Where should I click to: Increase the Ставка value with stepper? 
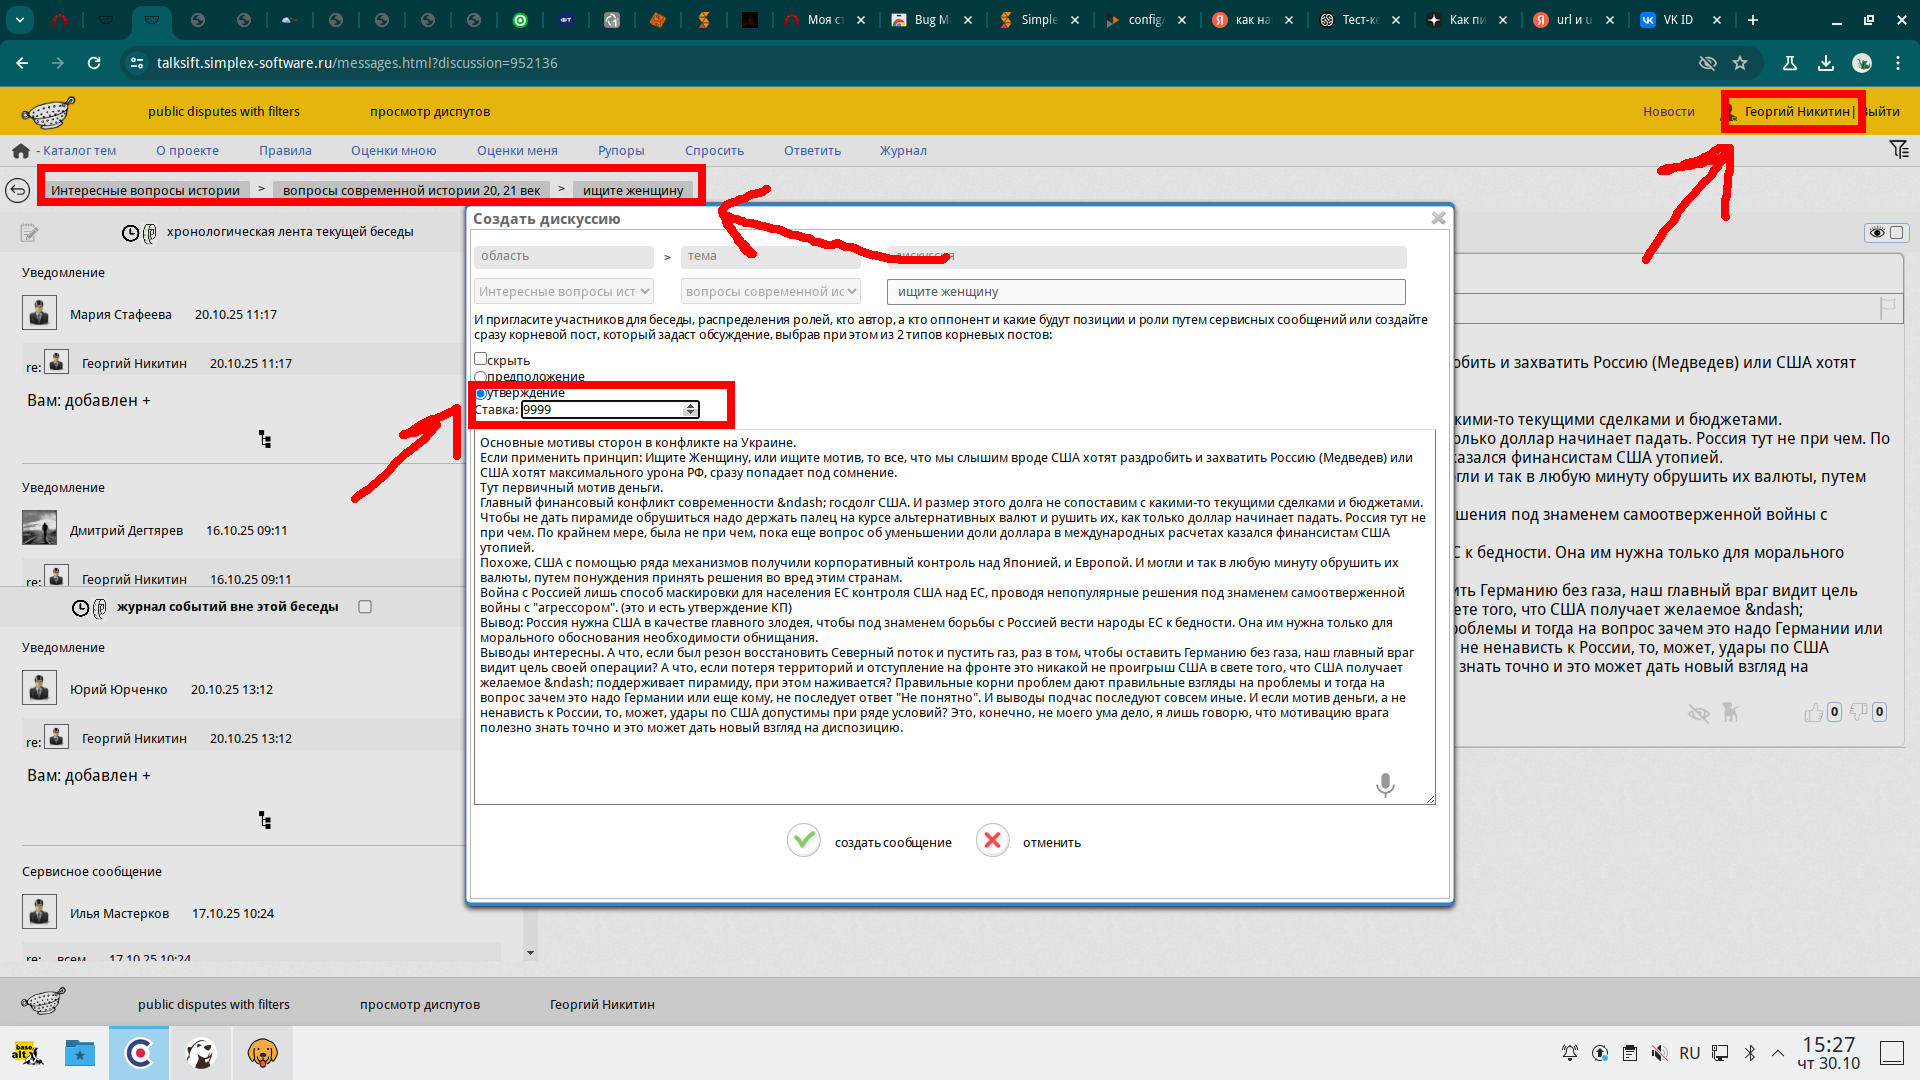pos(690,406)
